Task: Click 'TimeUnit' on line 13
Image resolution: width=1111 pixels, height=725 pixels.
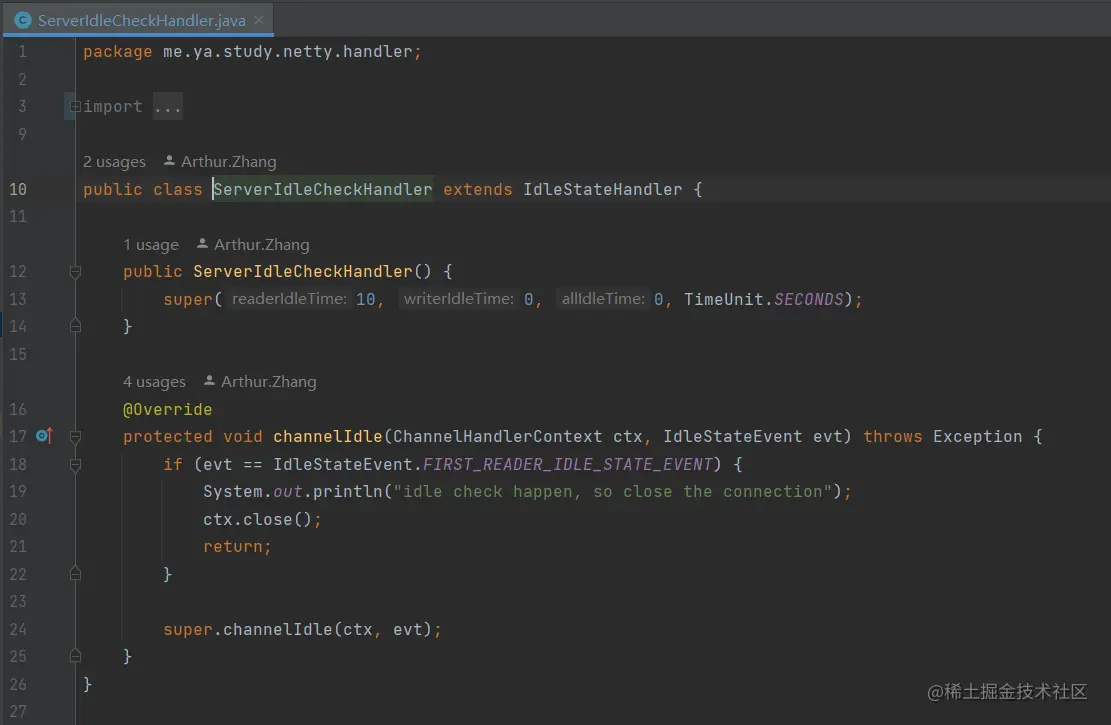Action: [x=723, y=299]
